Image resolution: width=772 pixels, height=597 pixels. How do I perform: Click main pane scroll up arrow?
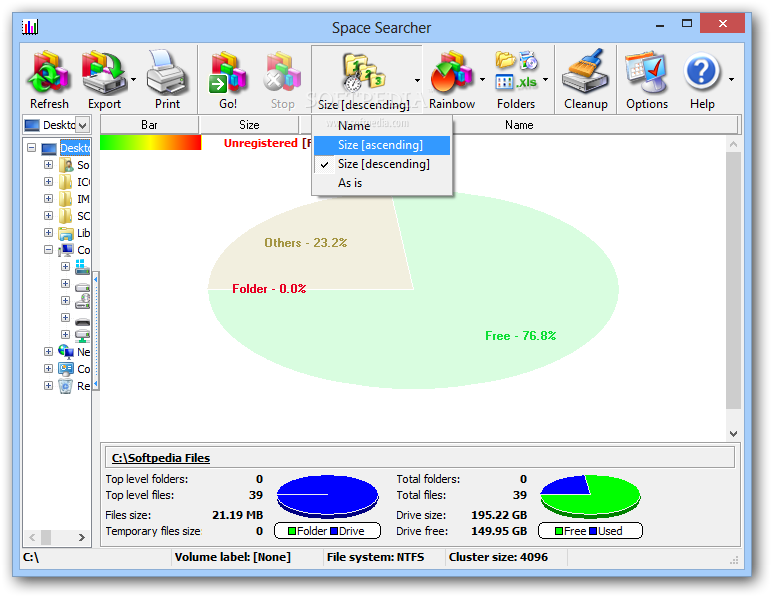[x=733, y=144]
